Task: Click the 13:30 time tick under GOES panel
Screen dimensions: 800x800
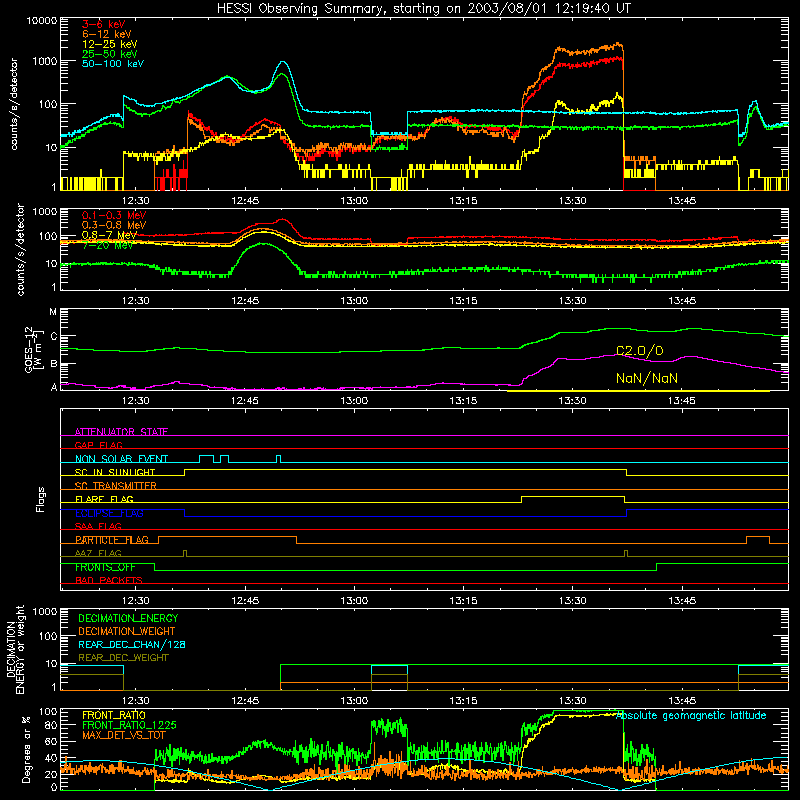Action: coord(572,401)
